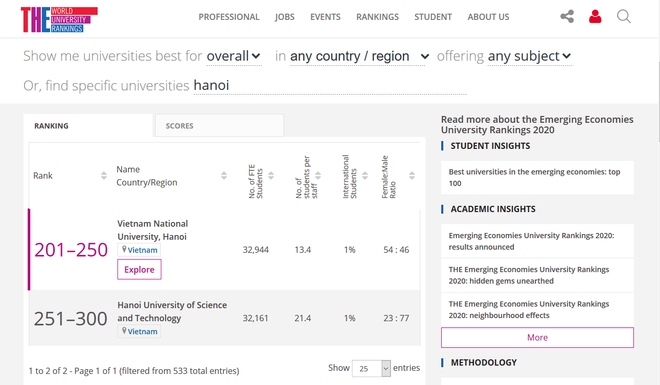Click the METHODOLOGY heading
The image size is (660, 385).
pyautogui.click(x=484, y=363)
